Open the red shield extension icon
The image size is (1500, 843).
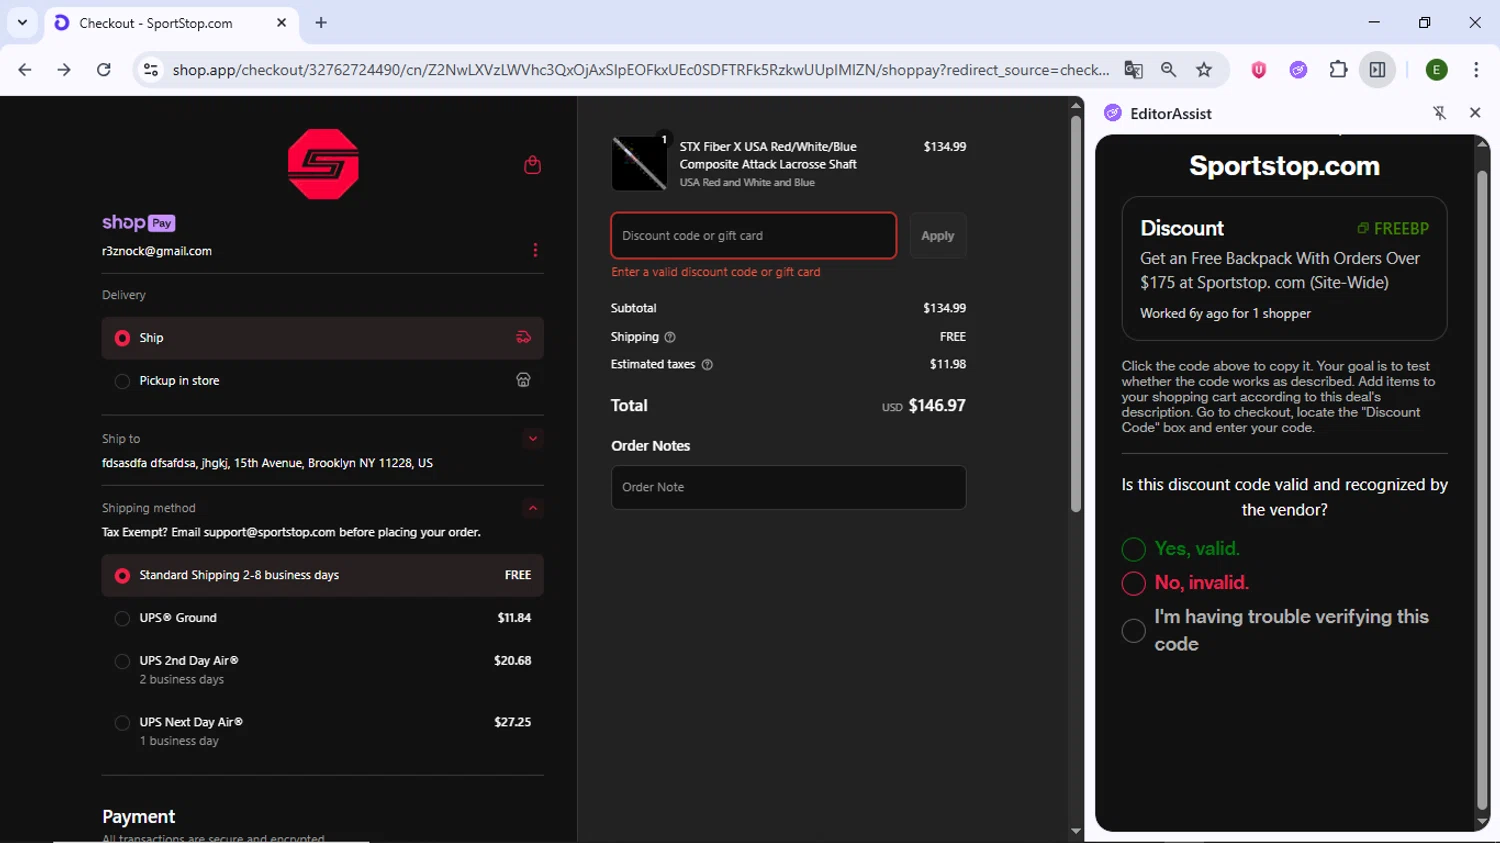click(x=1259, y=69)
